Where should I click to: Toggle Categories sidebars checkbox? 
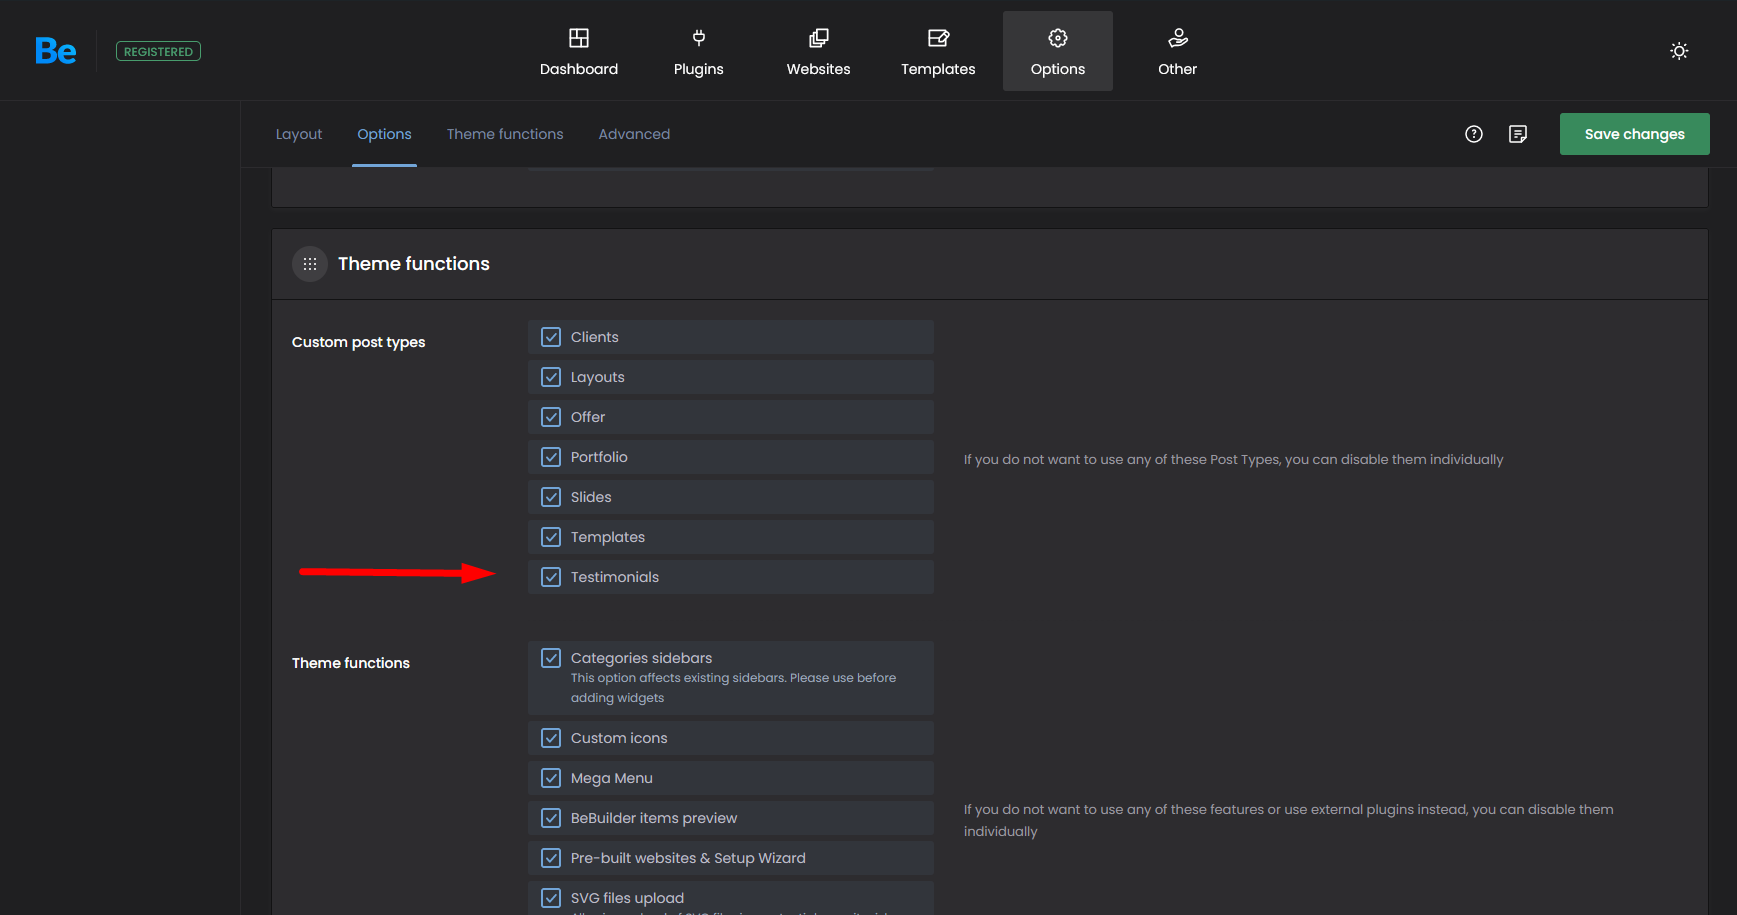tap(551, 658)
